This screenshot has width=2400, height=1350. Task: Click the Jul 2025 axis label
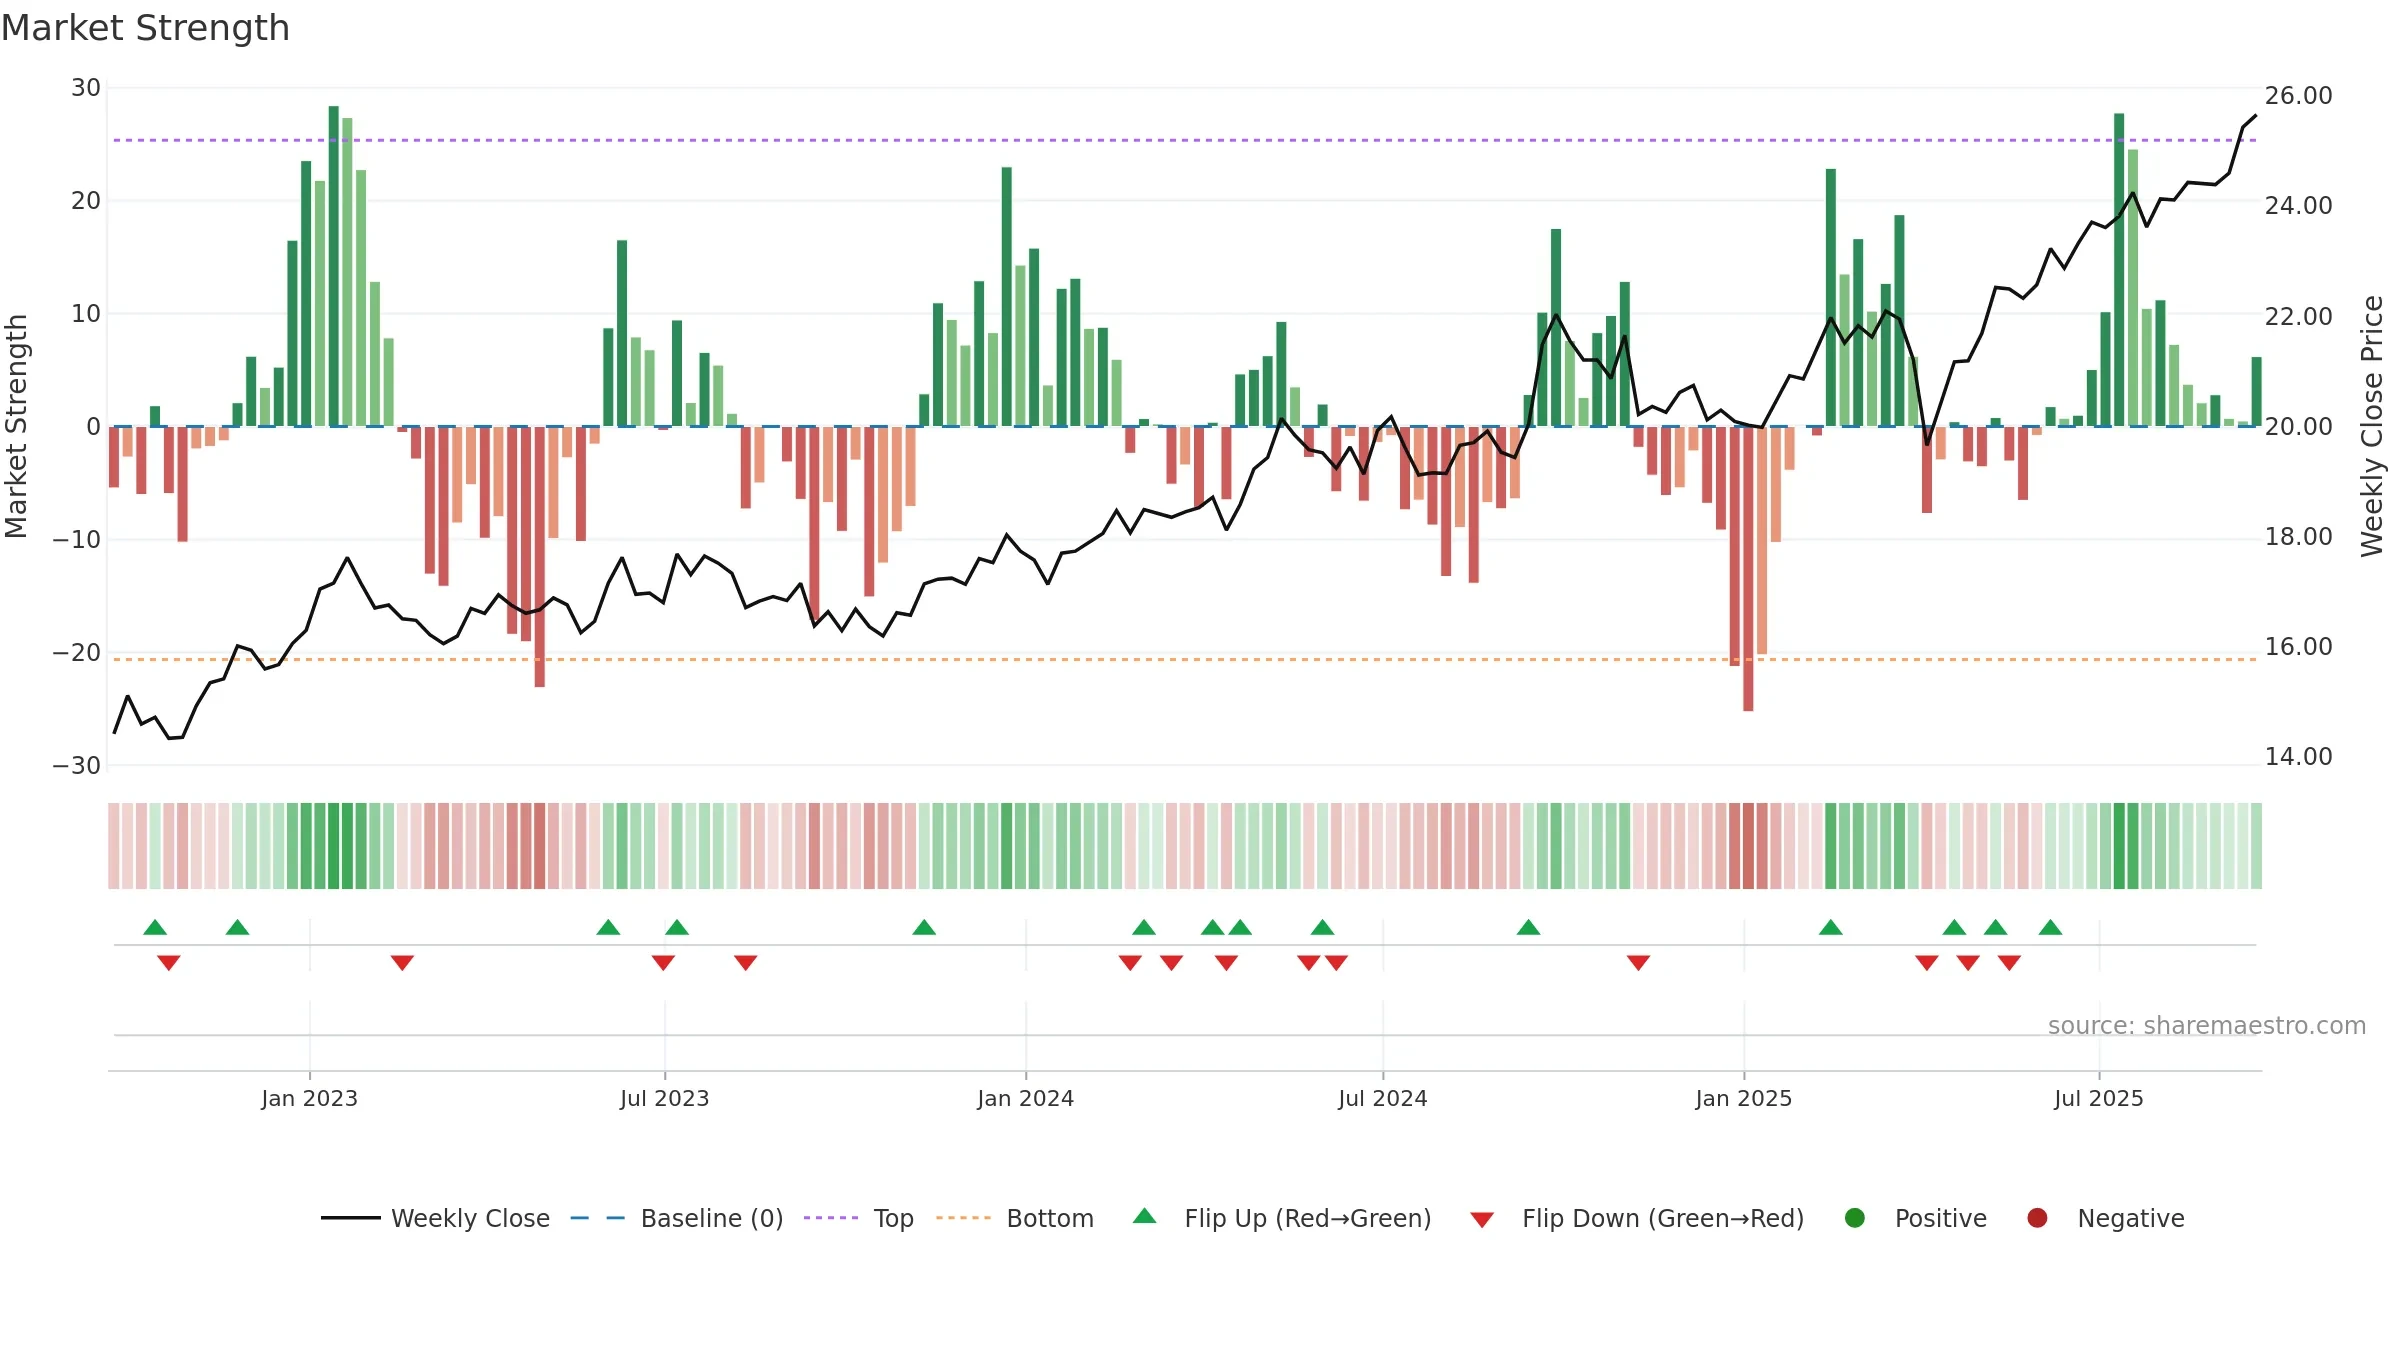(2098, 1098)
